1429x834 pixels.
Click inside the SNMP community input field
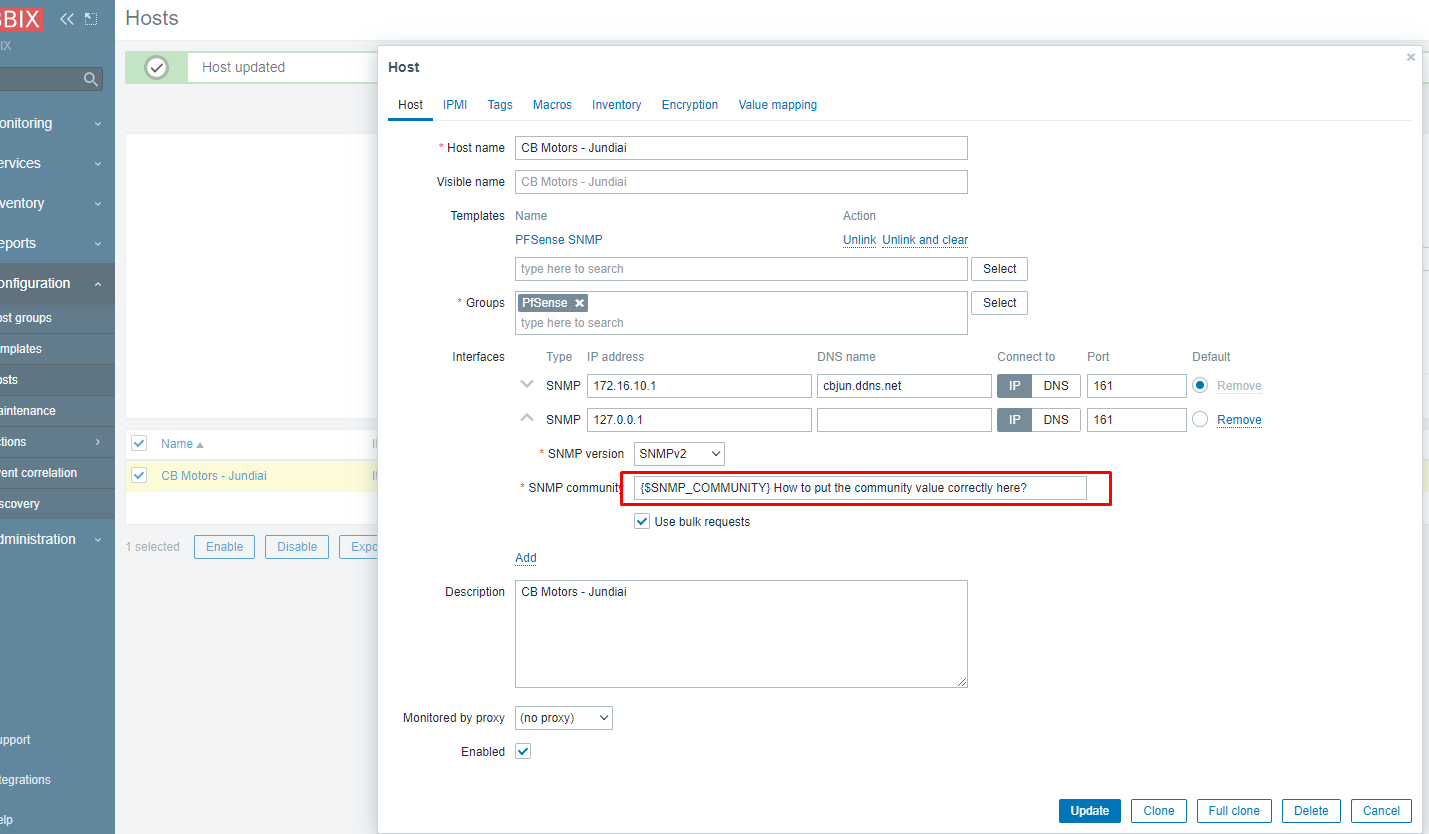[858, 487]
